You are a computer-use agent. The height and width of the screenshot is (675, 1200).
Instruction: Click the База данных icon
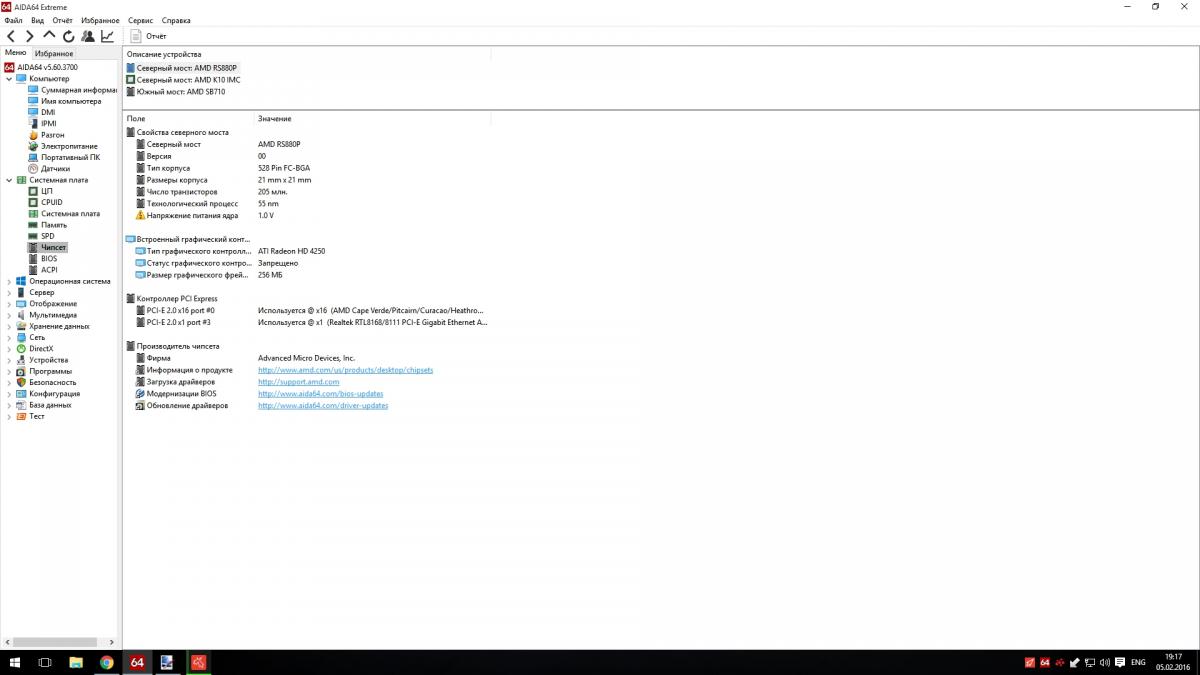(21, 405)
